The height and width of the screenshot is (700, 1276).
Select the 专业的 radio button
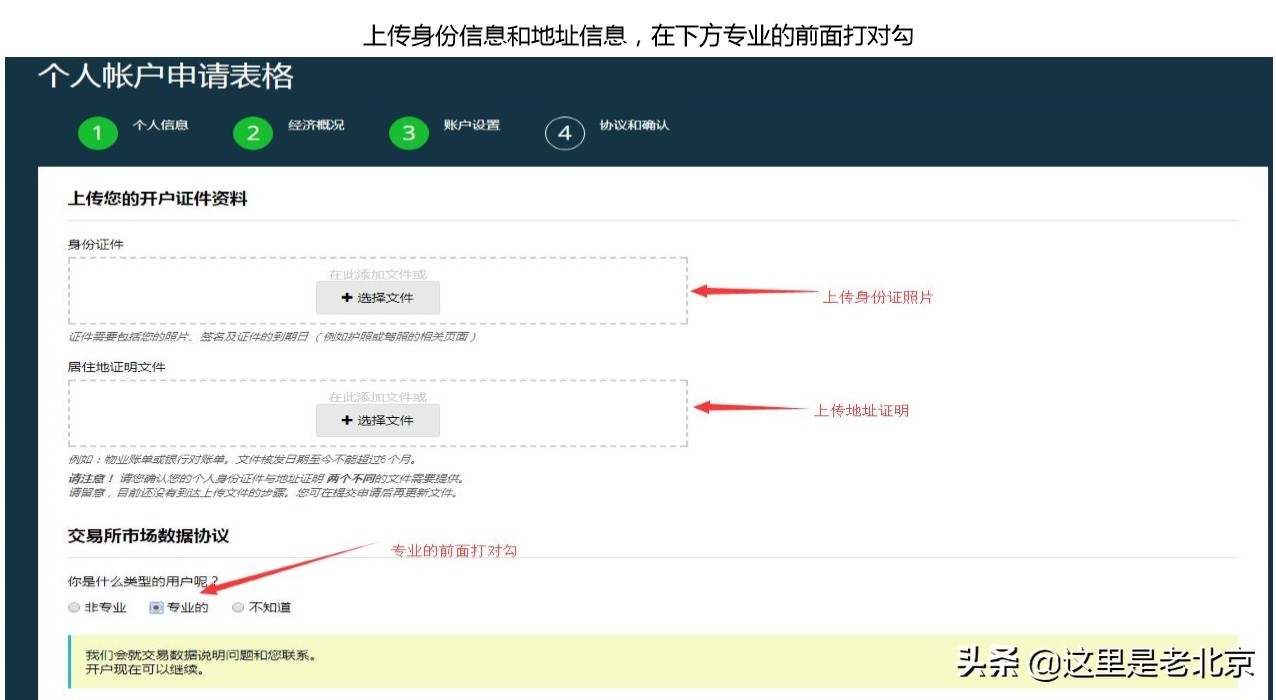[x=158, y=607]
